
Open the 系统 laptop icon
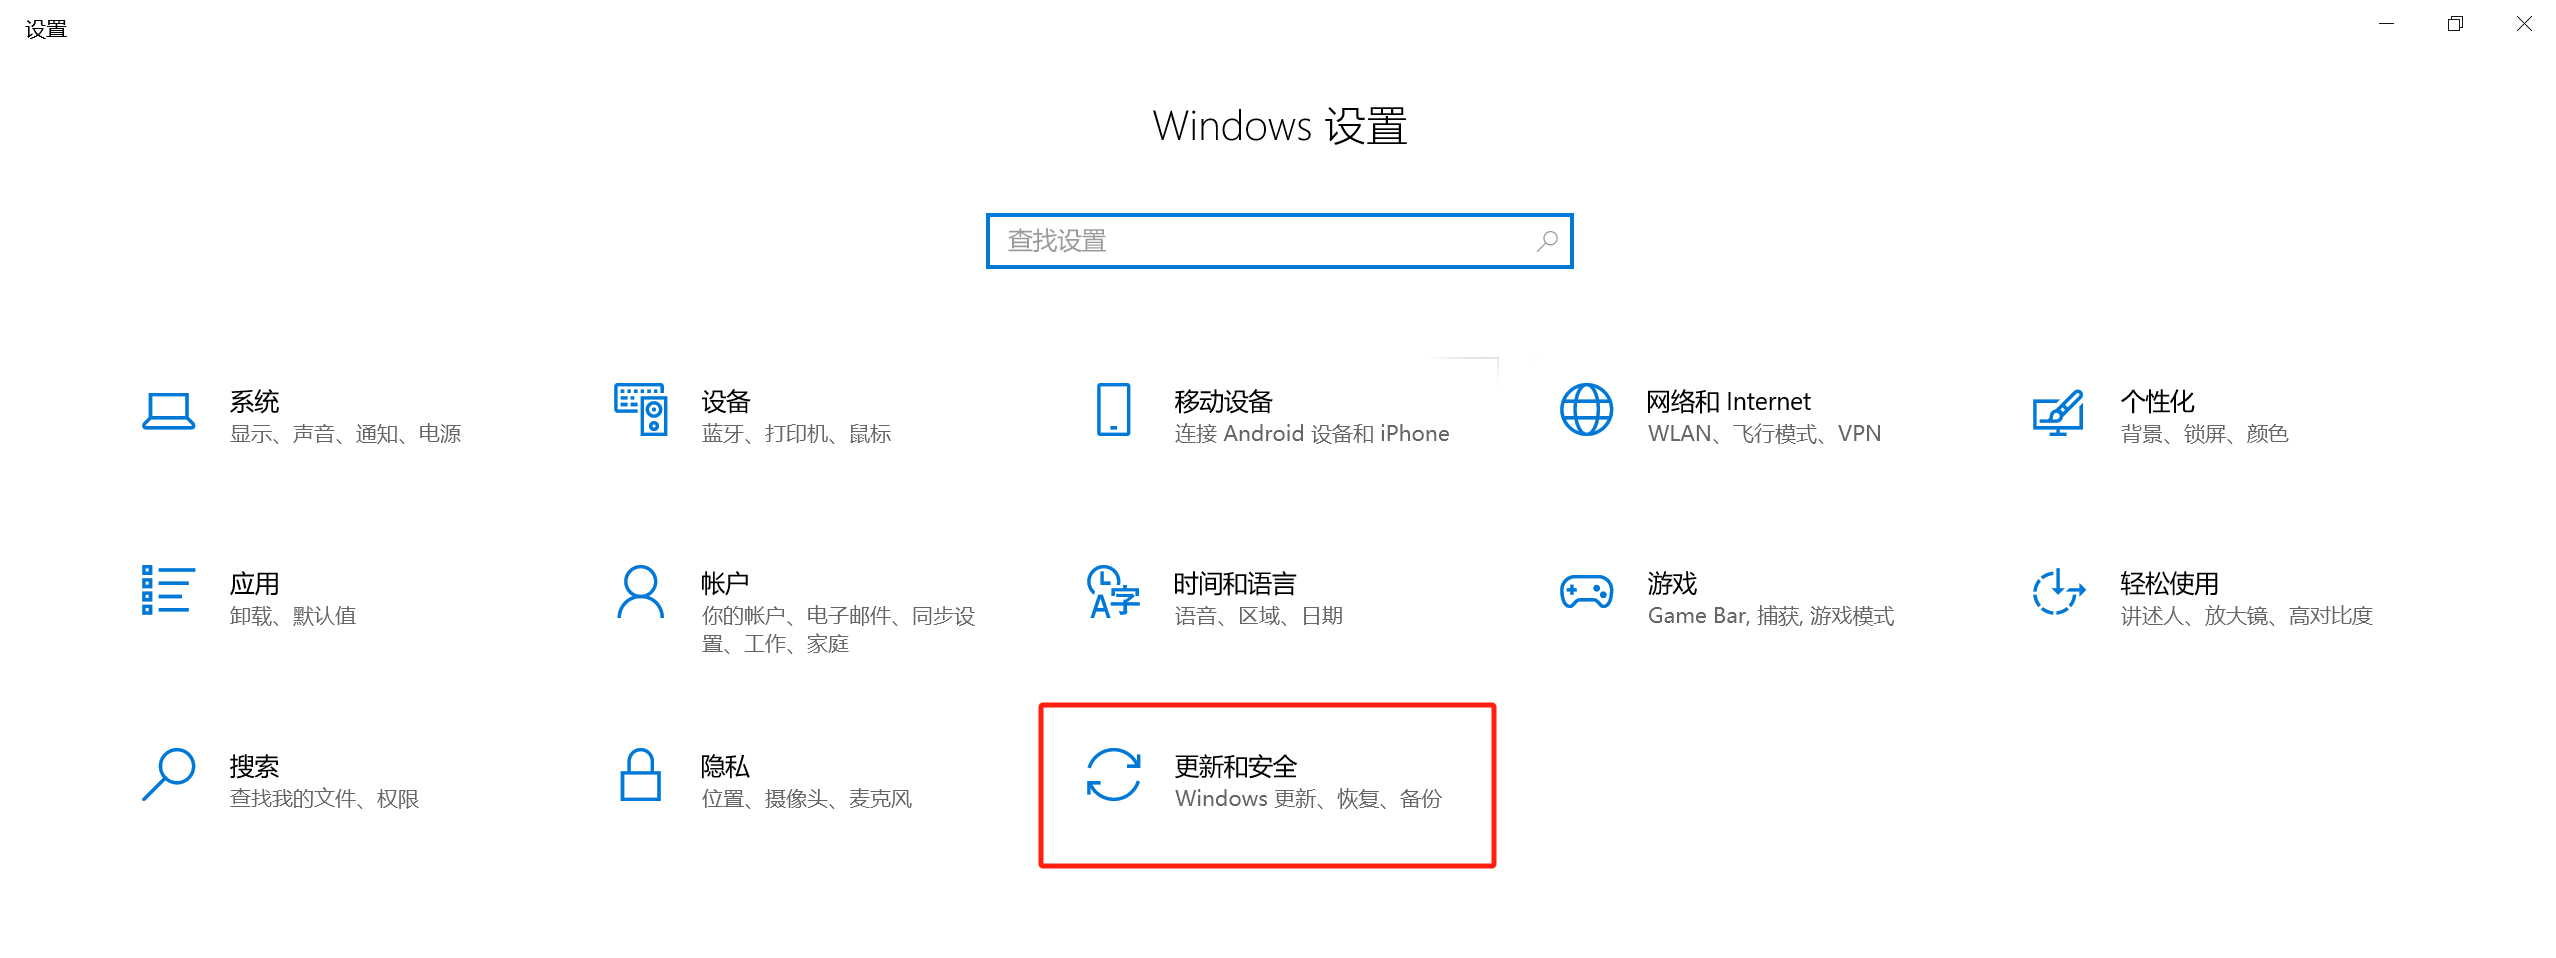click(x=168, y=411)
